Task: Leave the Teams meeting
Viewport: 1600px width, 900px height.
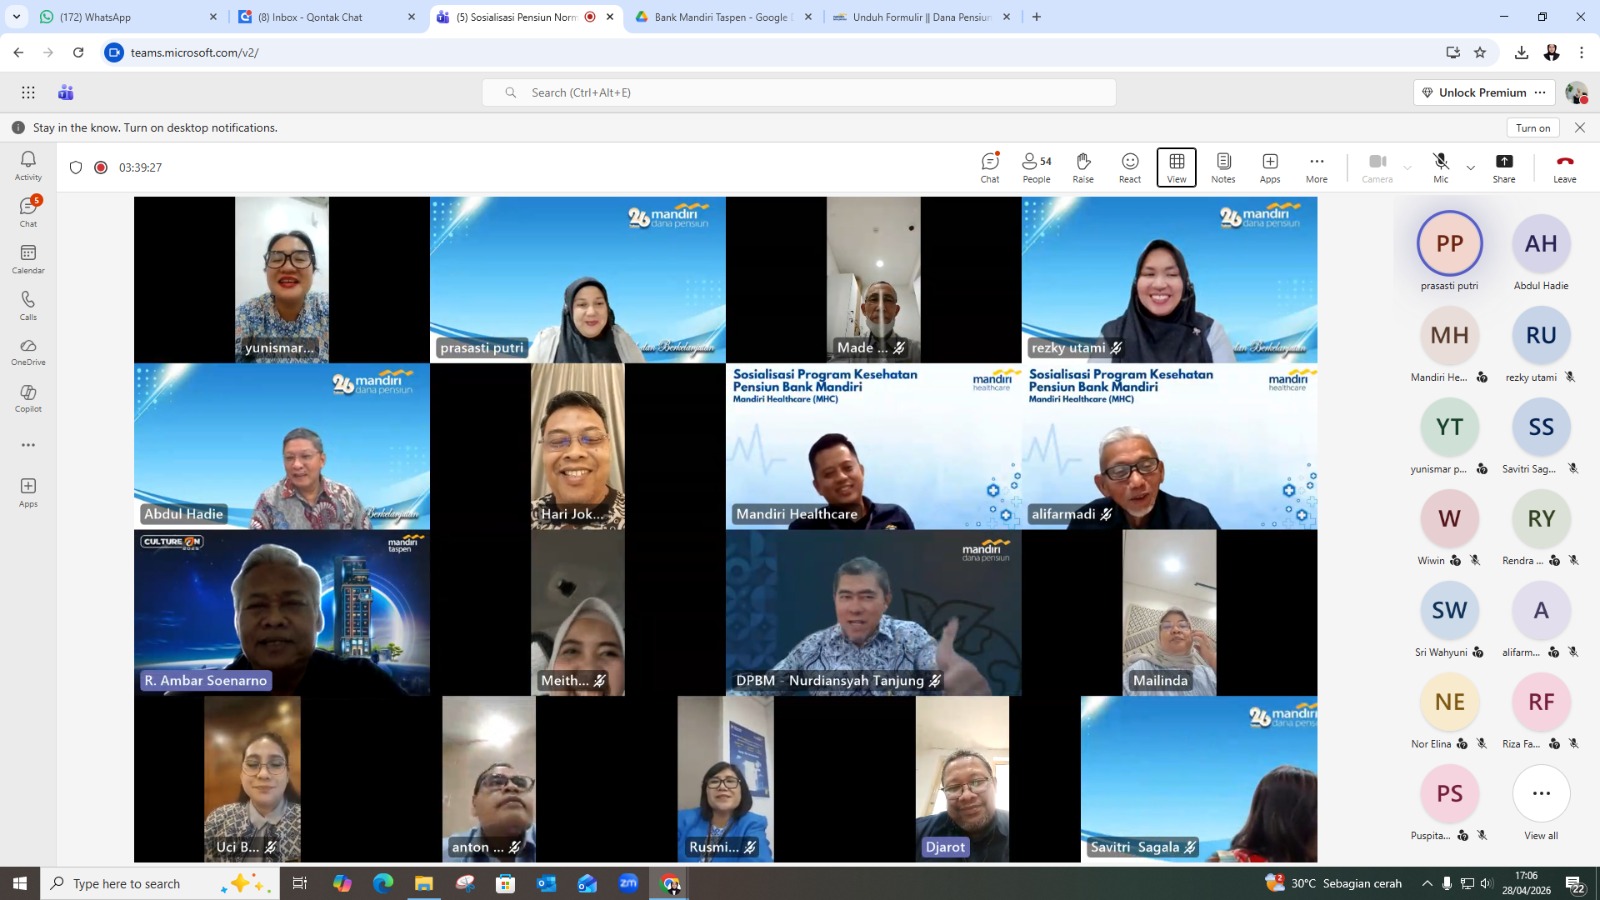Action: click(x=1565, y=167)
